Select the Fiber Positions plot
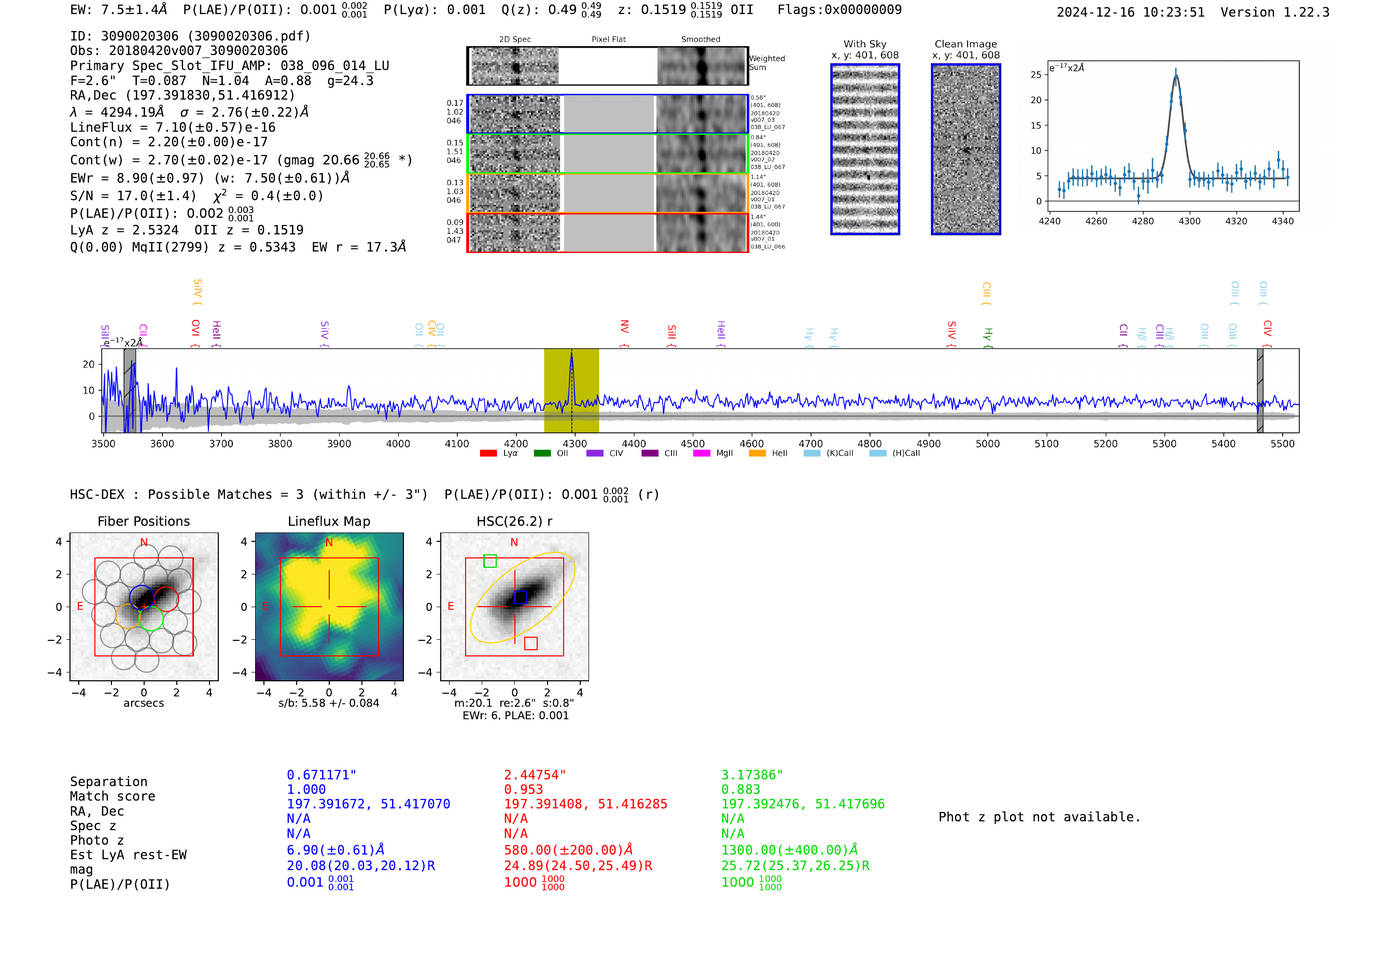1400x953 pixels. (144, 606)
